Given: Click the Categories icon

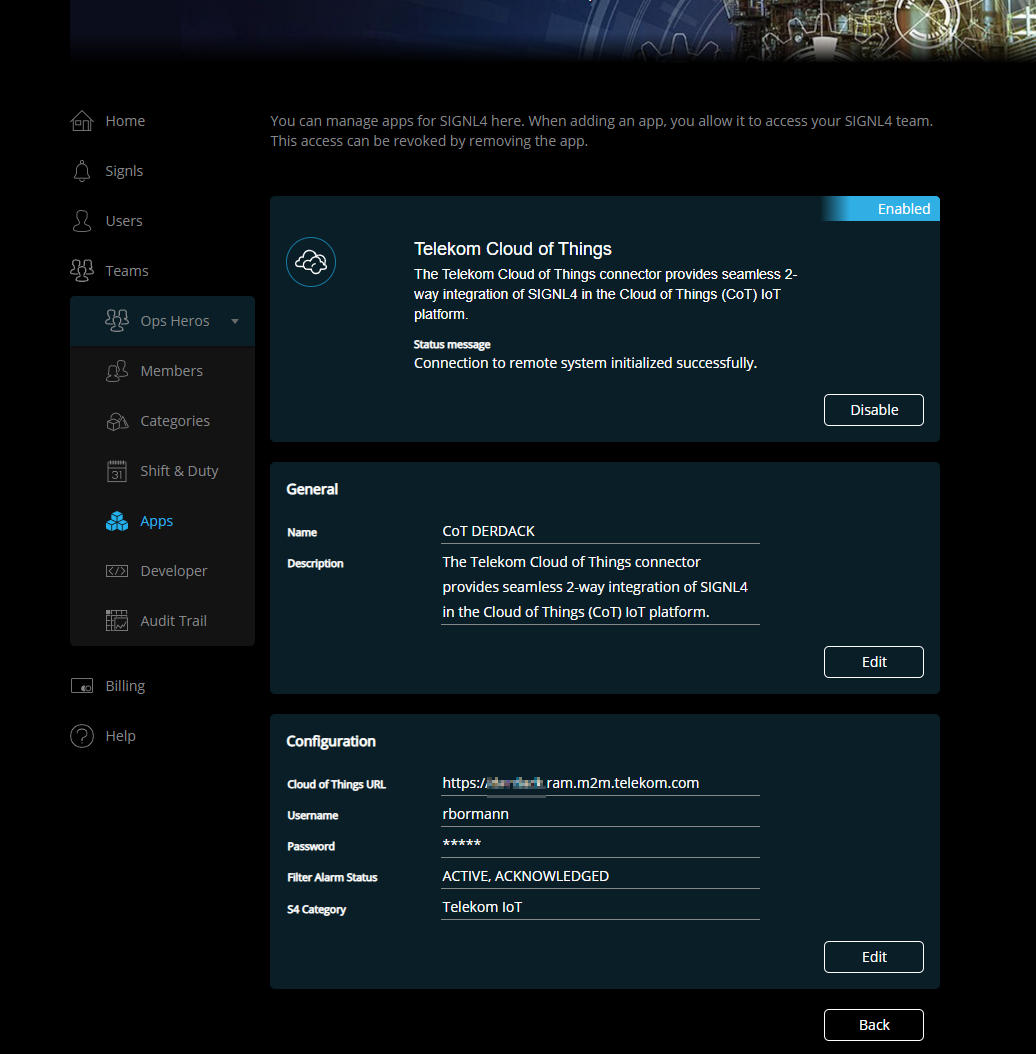Looking at the screenshot, I should tap(117, 421).
